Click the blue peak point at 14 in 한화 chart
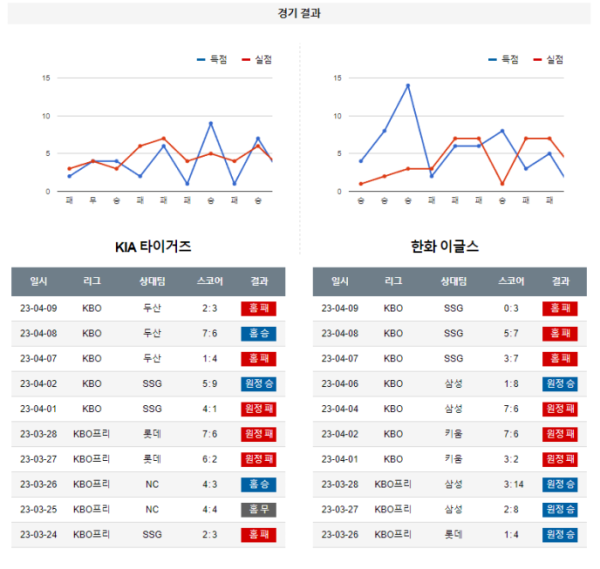 click(x=408, y=86)
